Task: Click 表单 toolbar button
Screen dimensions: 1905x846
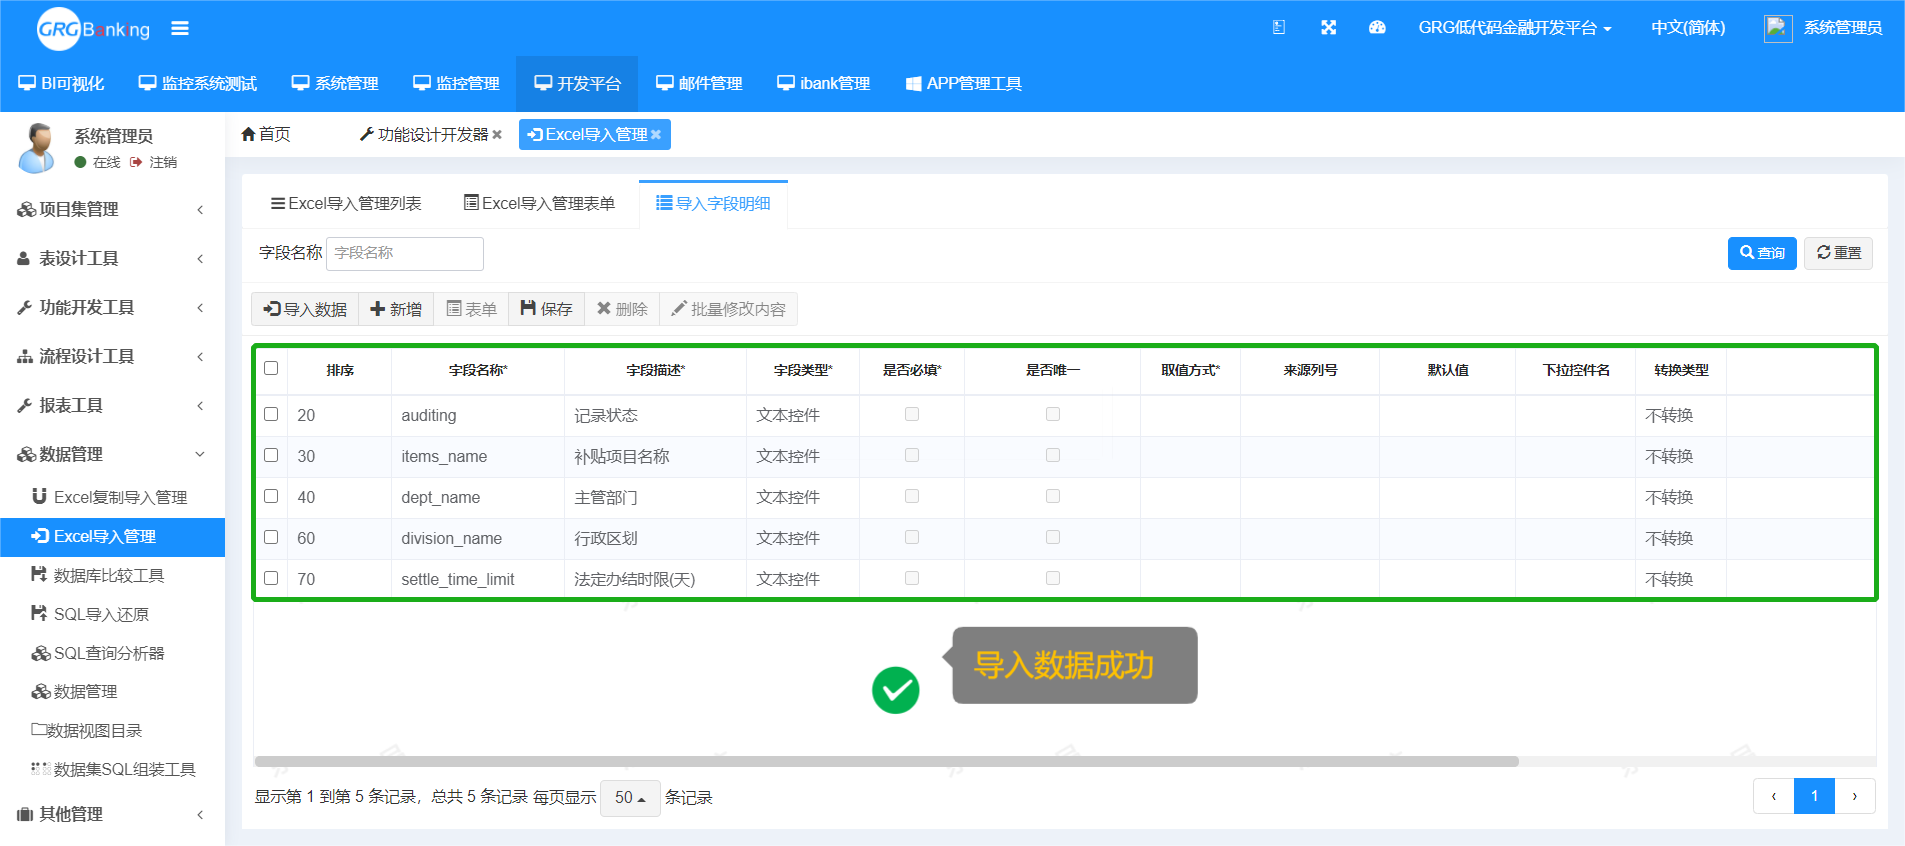Action: 471,309
